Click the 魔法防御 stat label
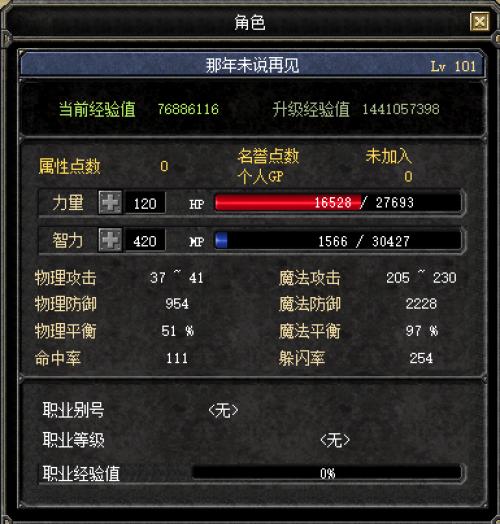 tap(310, 304)
